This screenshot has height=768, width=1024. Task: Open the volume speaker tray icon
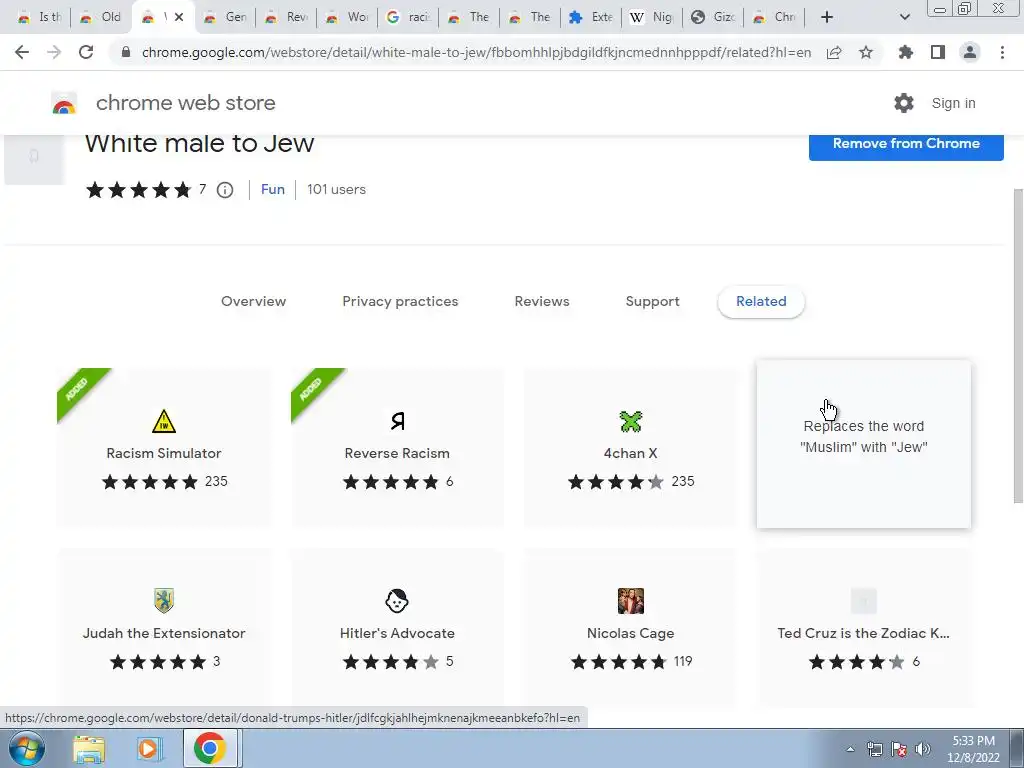pyautogui.click(x=923, y=749)
